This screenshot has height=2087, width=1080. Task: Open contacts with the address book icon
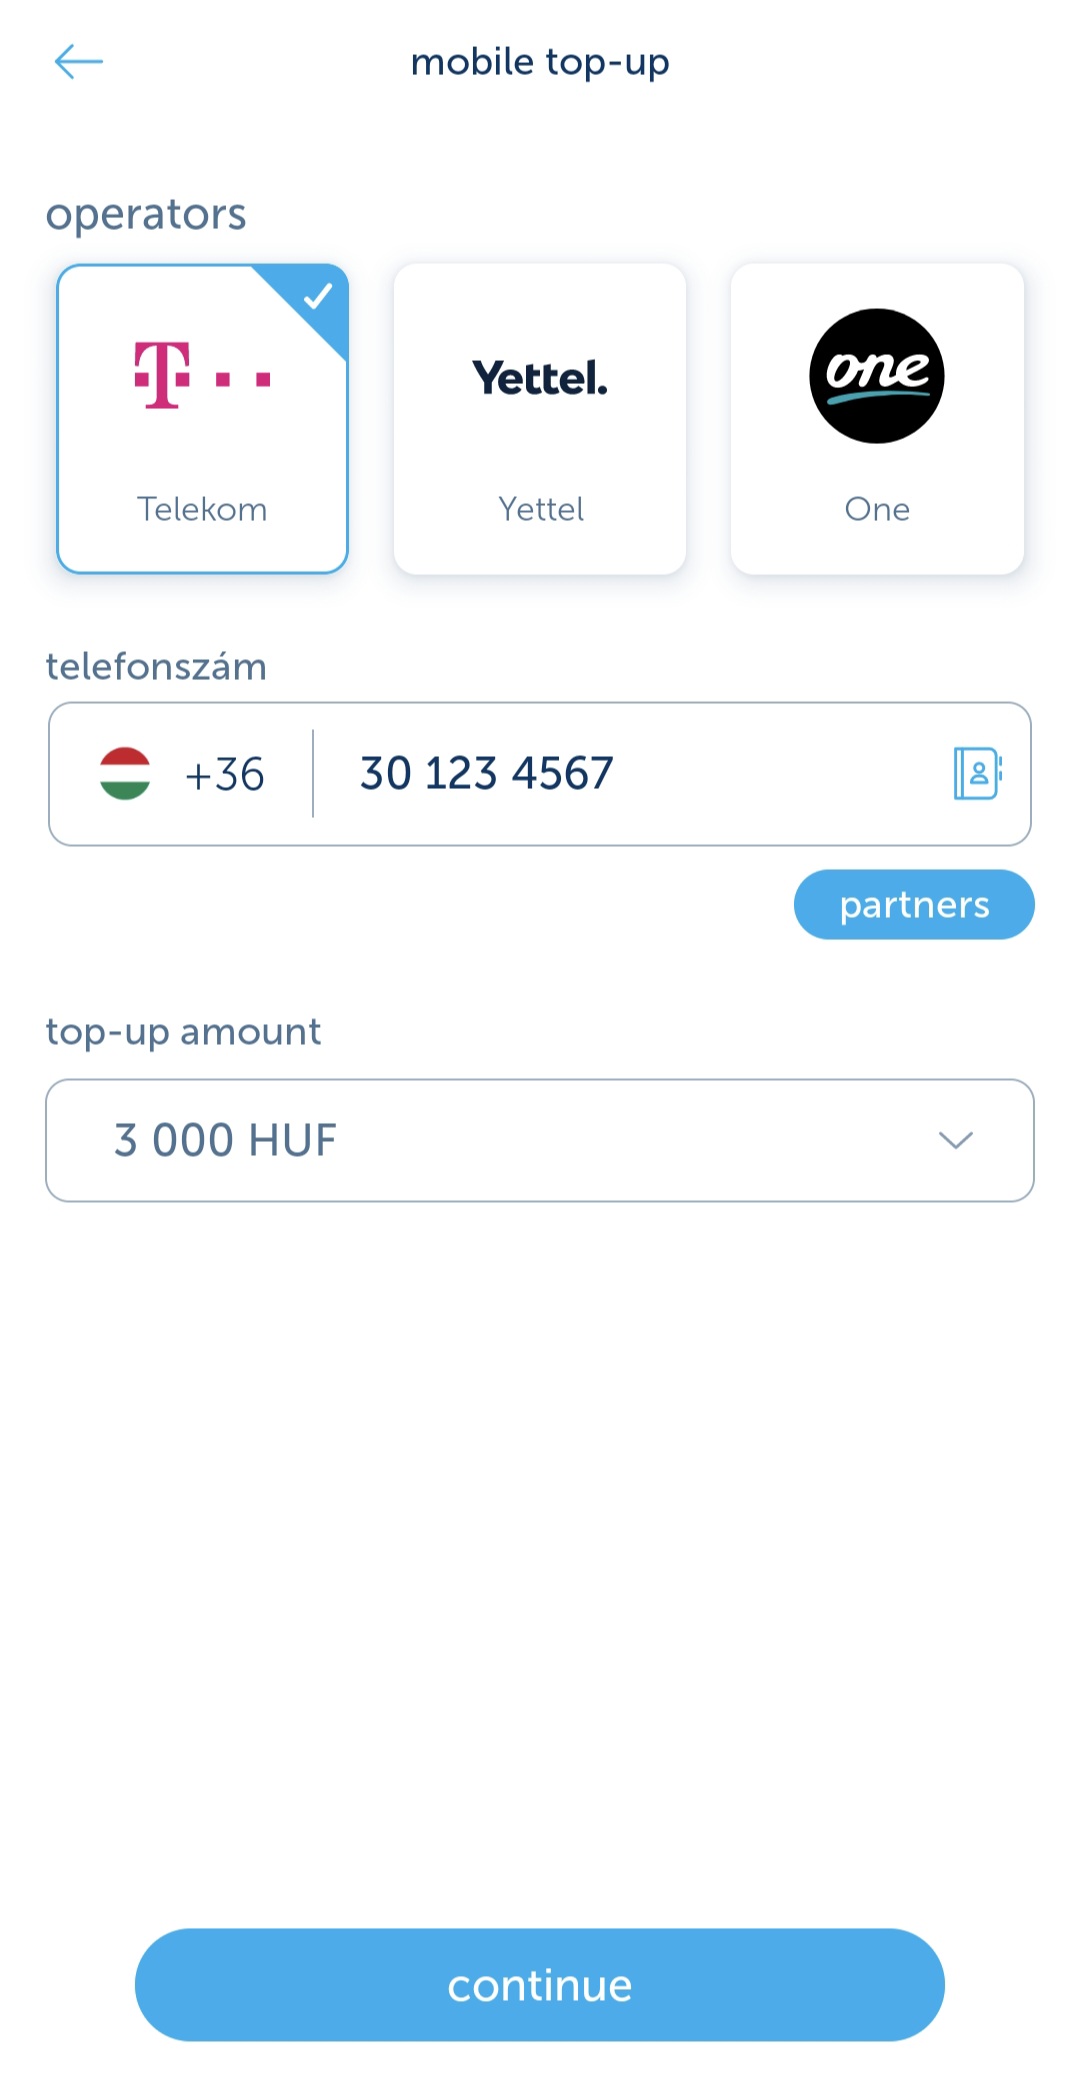coord(977,773)
